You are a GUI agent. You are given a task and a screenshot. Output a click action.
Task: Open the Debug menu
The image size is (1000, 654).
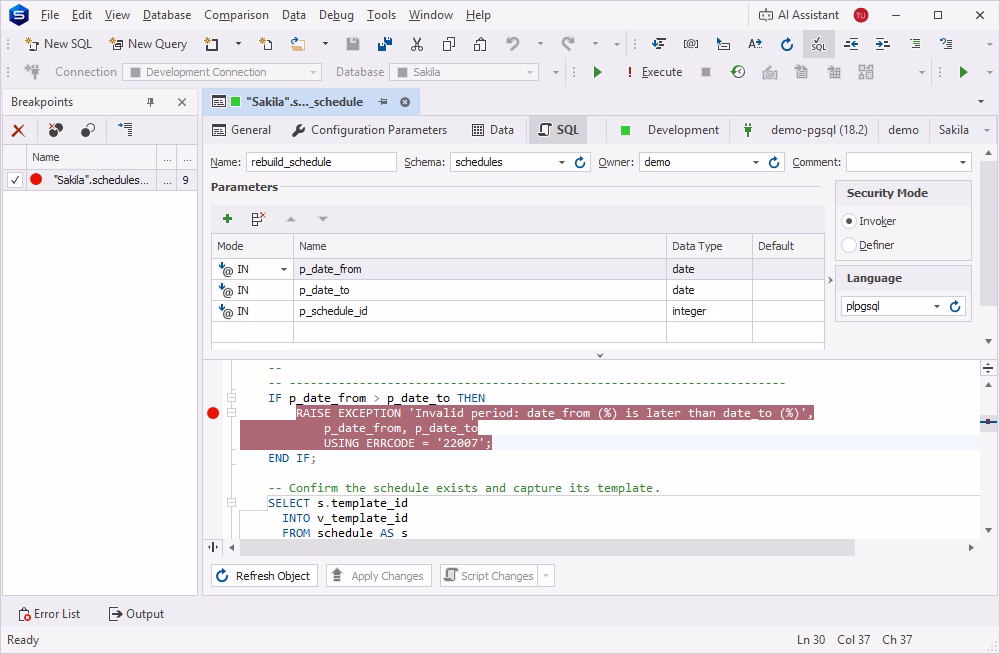[336, 15]
